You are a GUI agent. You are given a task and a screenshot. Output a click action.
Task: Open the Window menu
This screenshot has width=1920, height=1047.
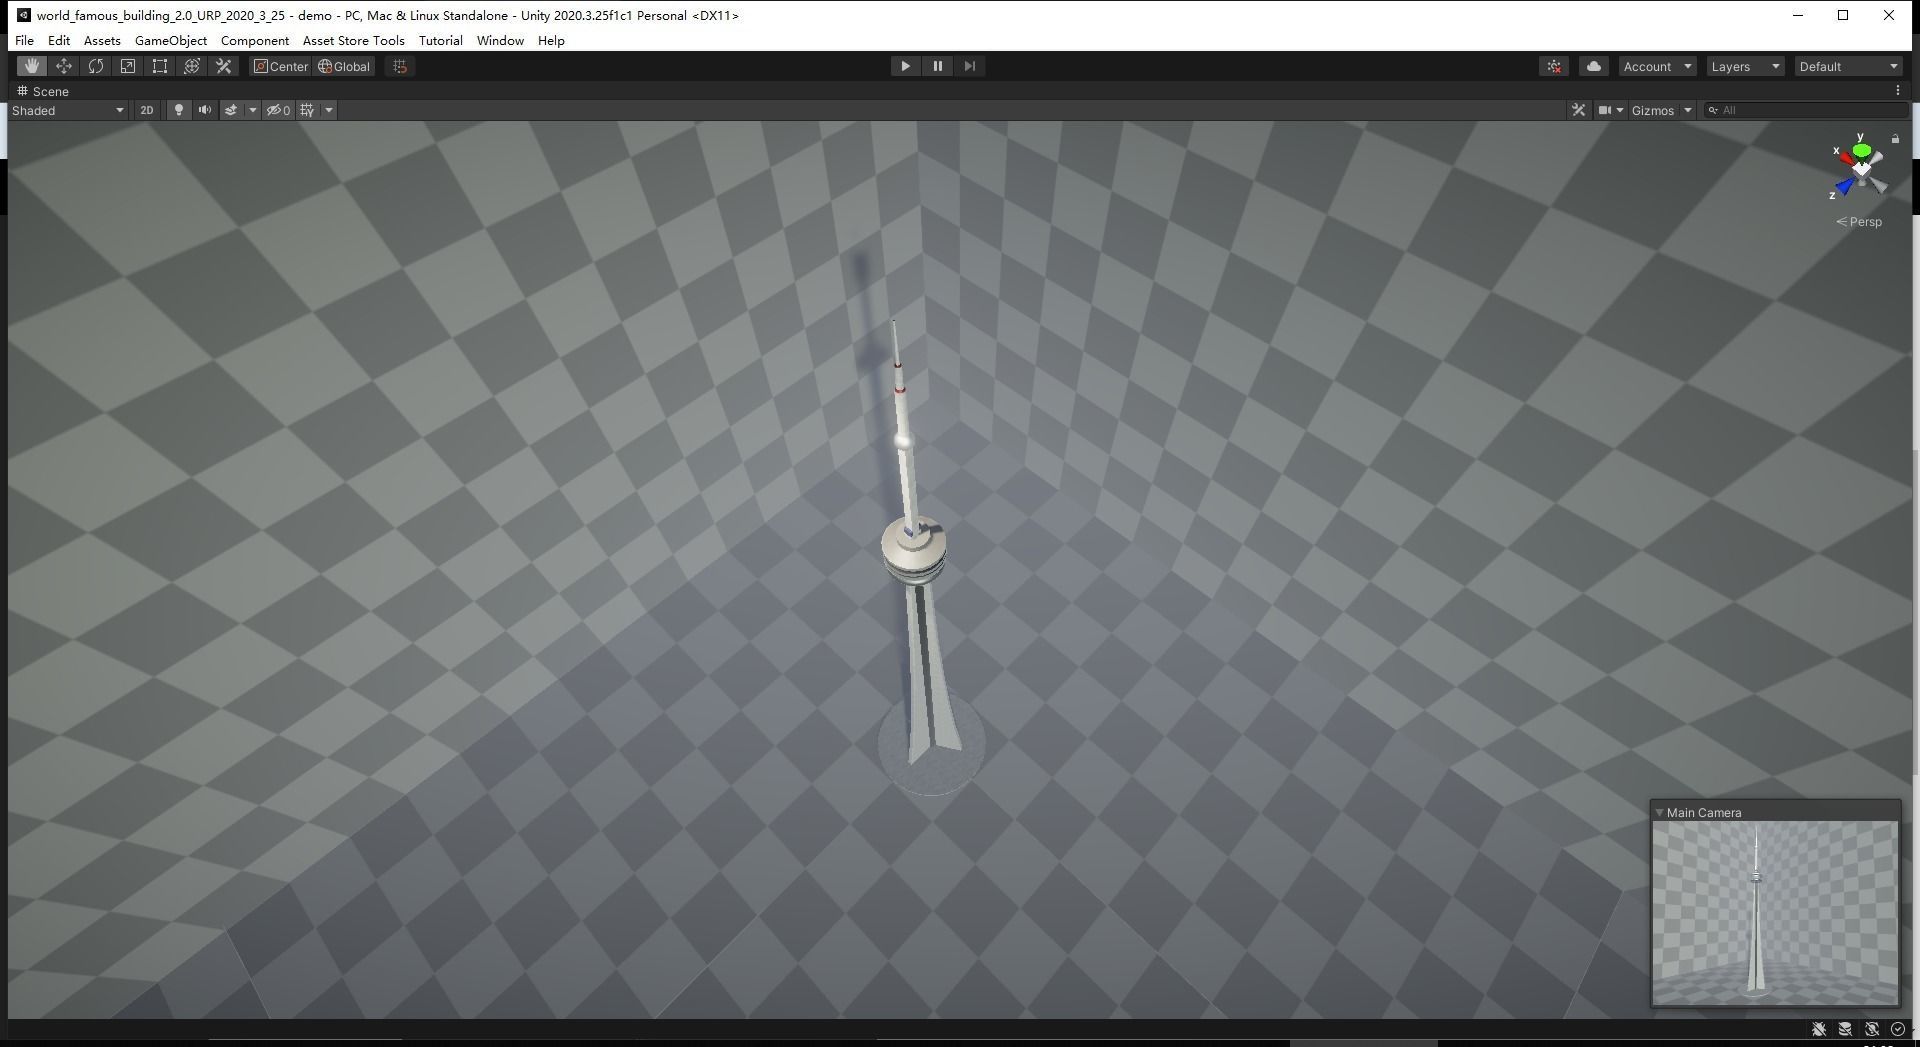[x=500, y=40]
